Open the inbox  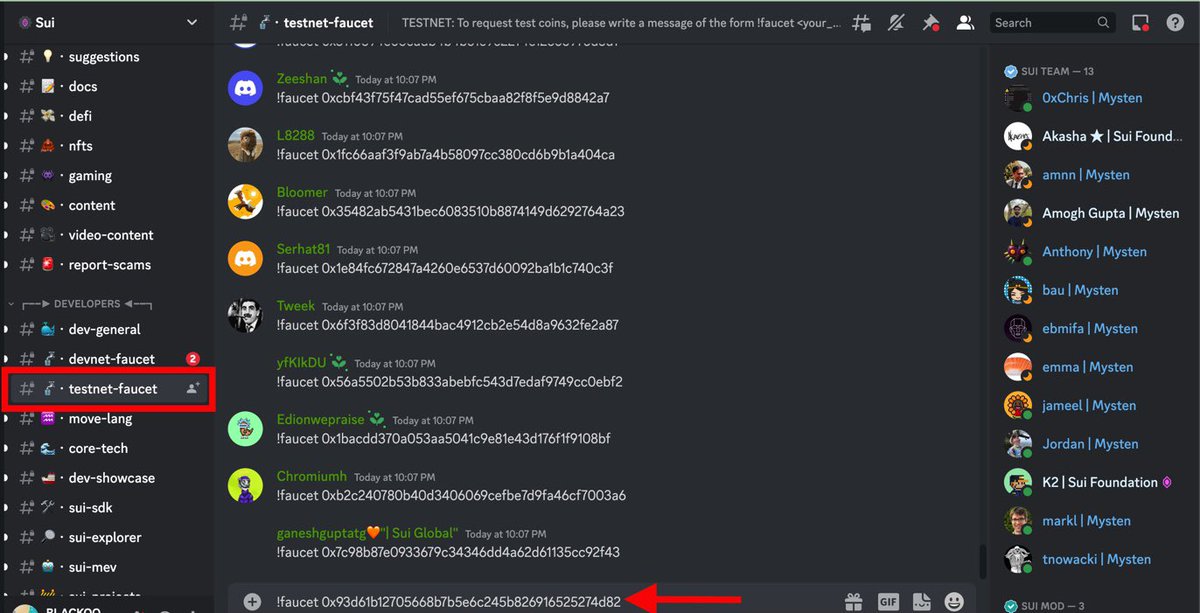pos(1141,21)
